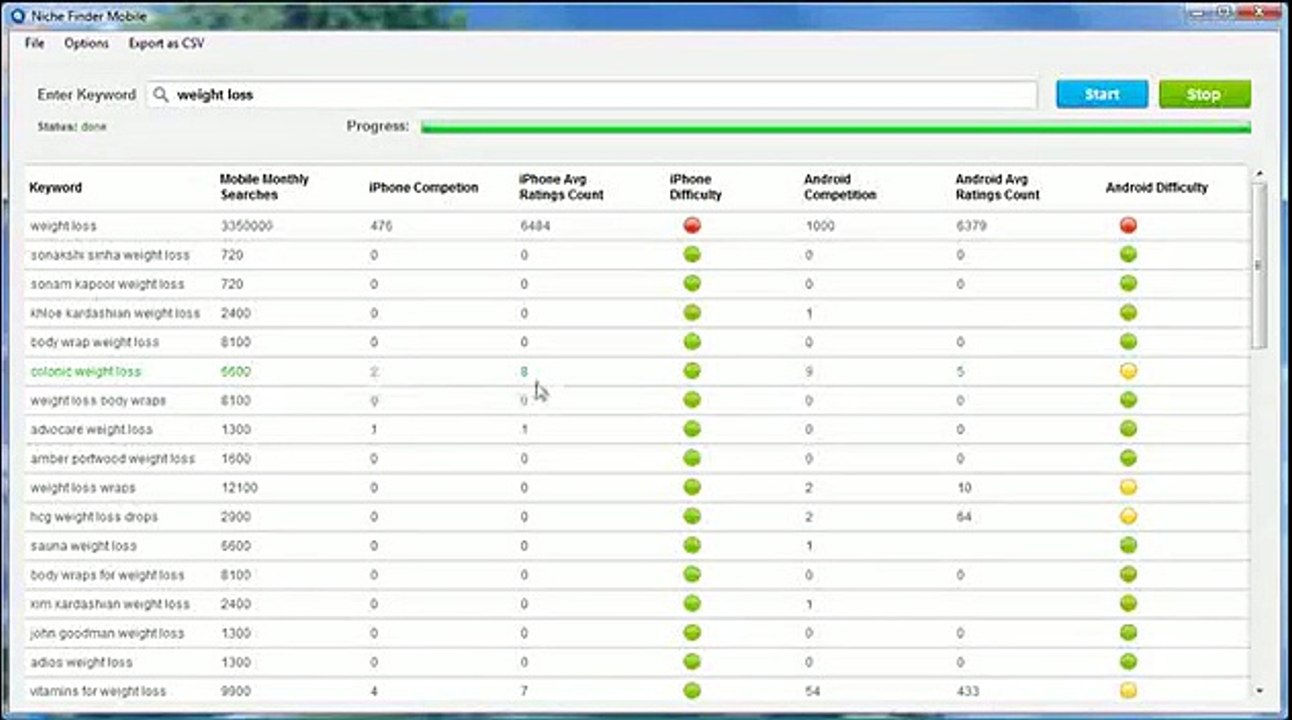This screenshot has height=720, width=1292.
Task: Focus the Enter Keyword search field
Action: (592, 95)
